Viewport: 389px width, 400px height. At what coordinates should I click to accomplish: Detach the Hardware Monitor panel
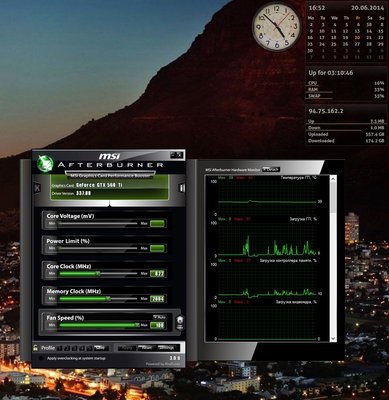tap(271, 169)
